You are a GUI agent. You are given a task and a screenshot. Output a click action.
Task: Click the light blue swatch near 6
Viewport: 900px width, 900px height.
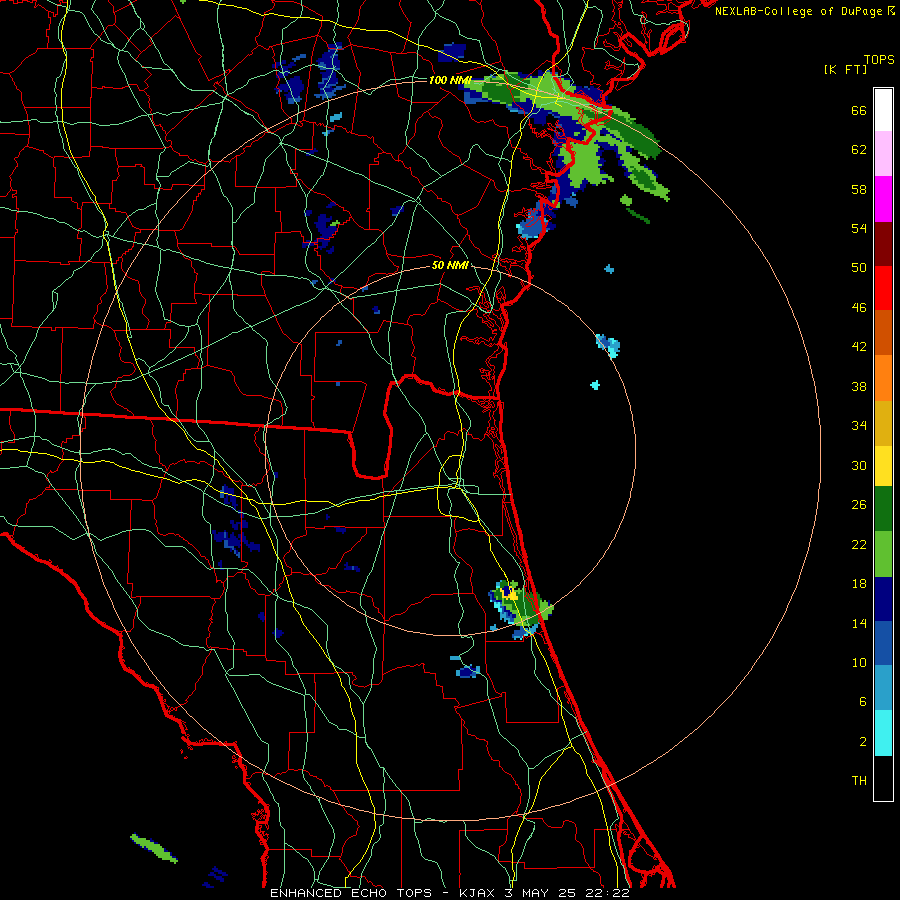click(883, 688)
